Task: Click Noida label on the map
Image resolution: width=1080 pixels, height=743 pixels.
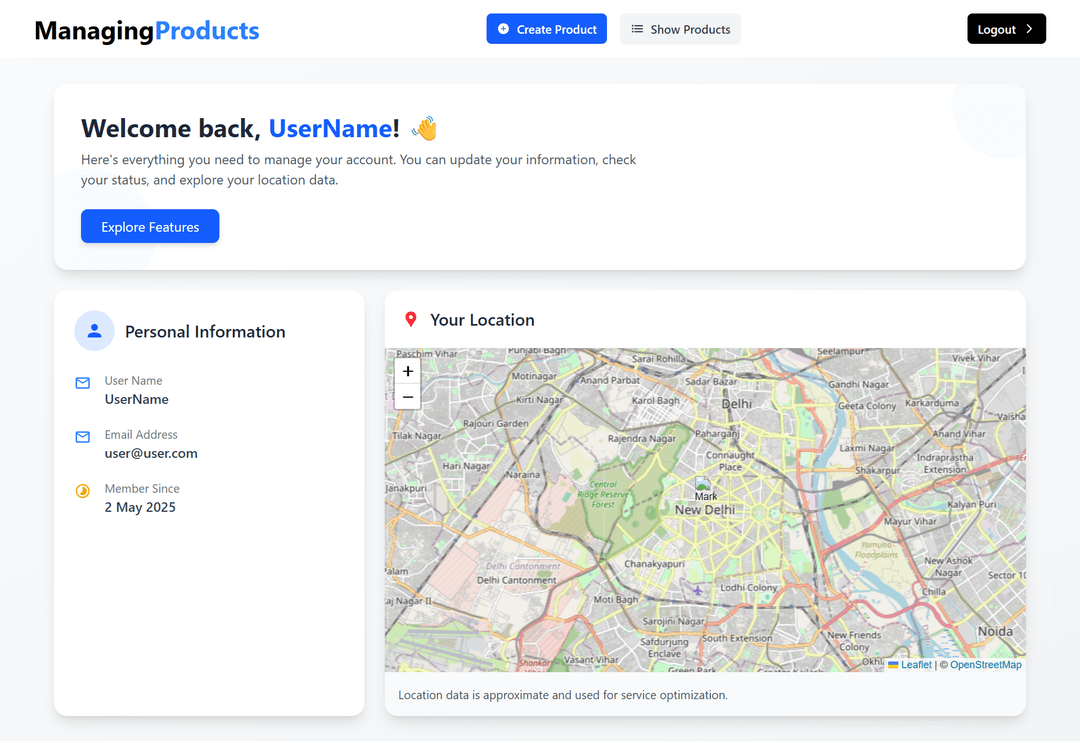Action: 995,631
